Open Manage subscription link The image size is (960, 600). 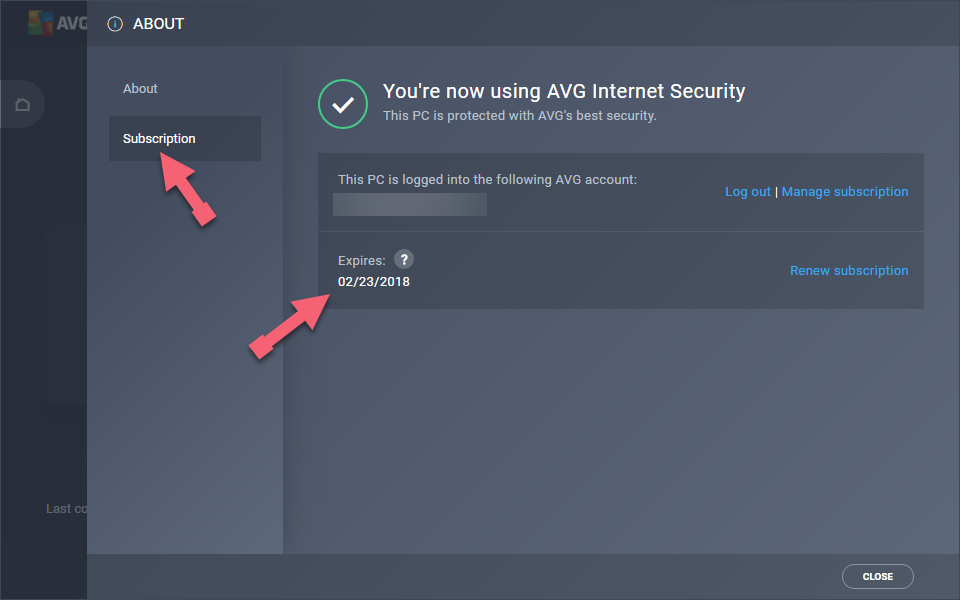(x=844, y=192)
